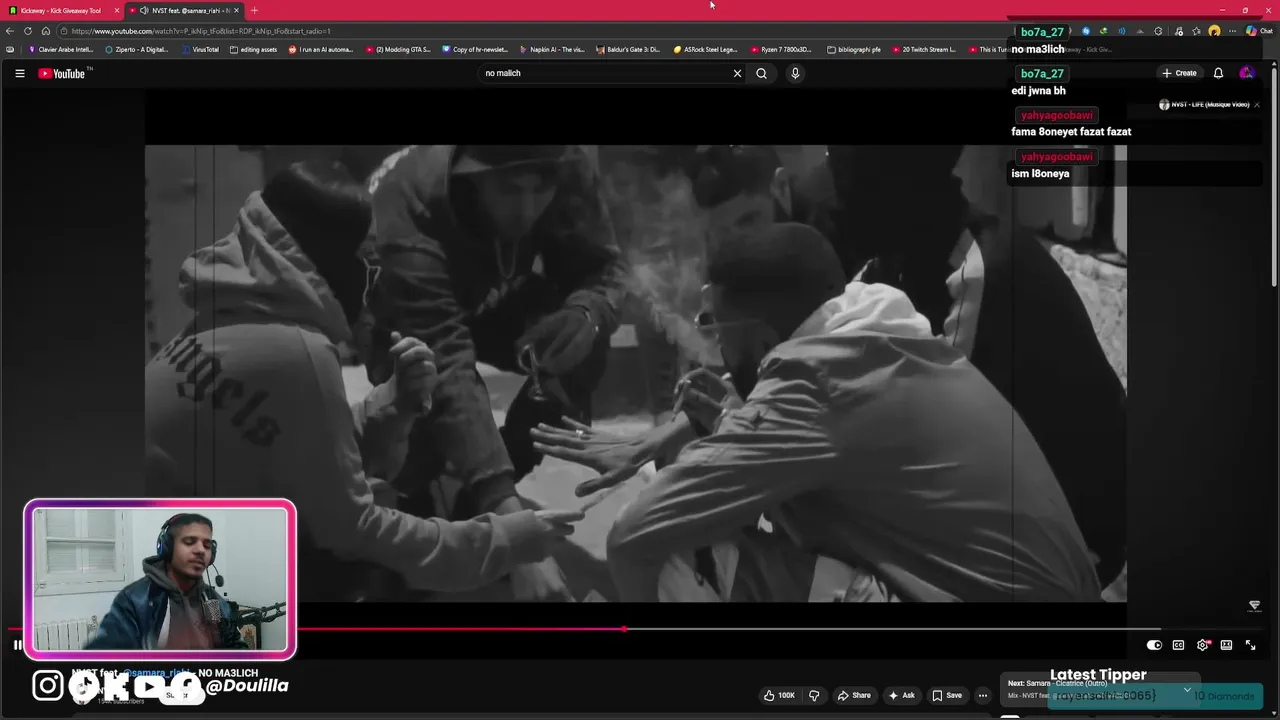The height and width of the screenshot is (720, 1280).
Task: Bookmark page with star icon
Action: pyautogui.click(x=1196, y=31)
